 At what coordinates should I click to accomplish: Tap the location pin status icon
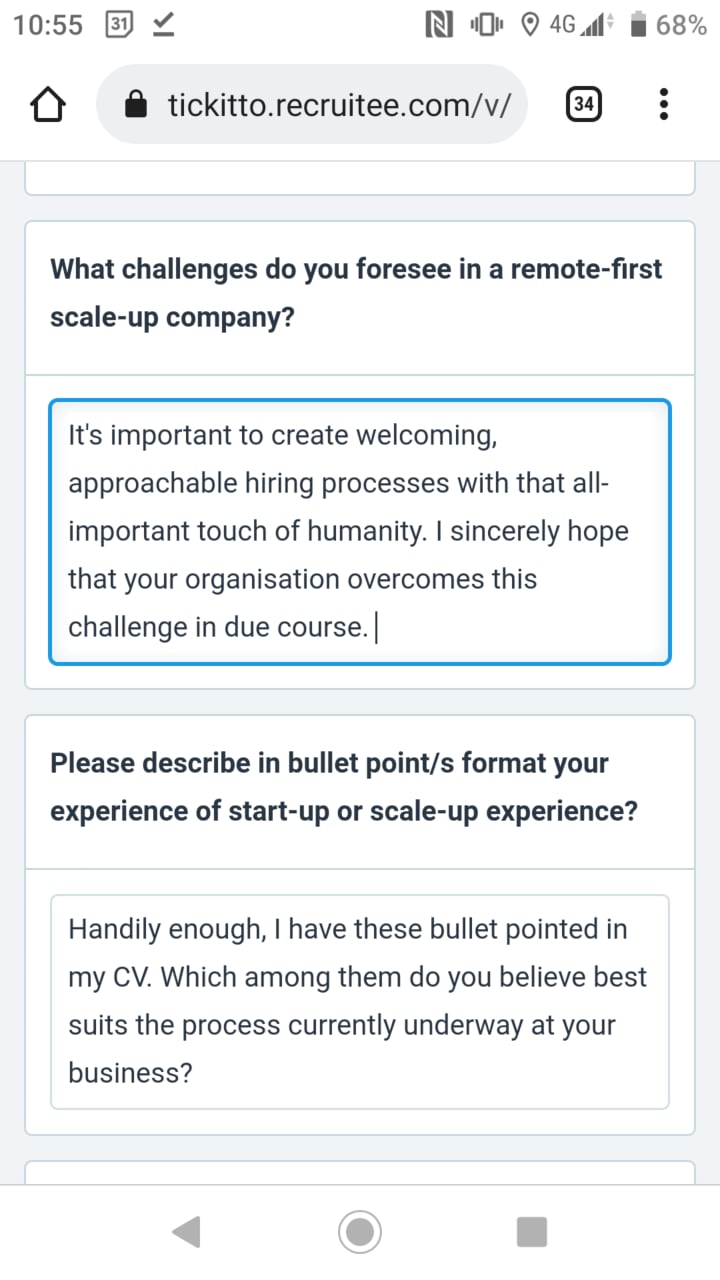point(531,26)
